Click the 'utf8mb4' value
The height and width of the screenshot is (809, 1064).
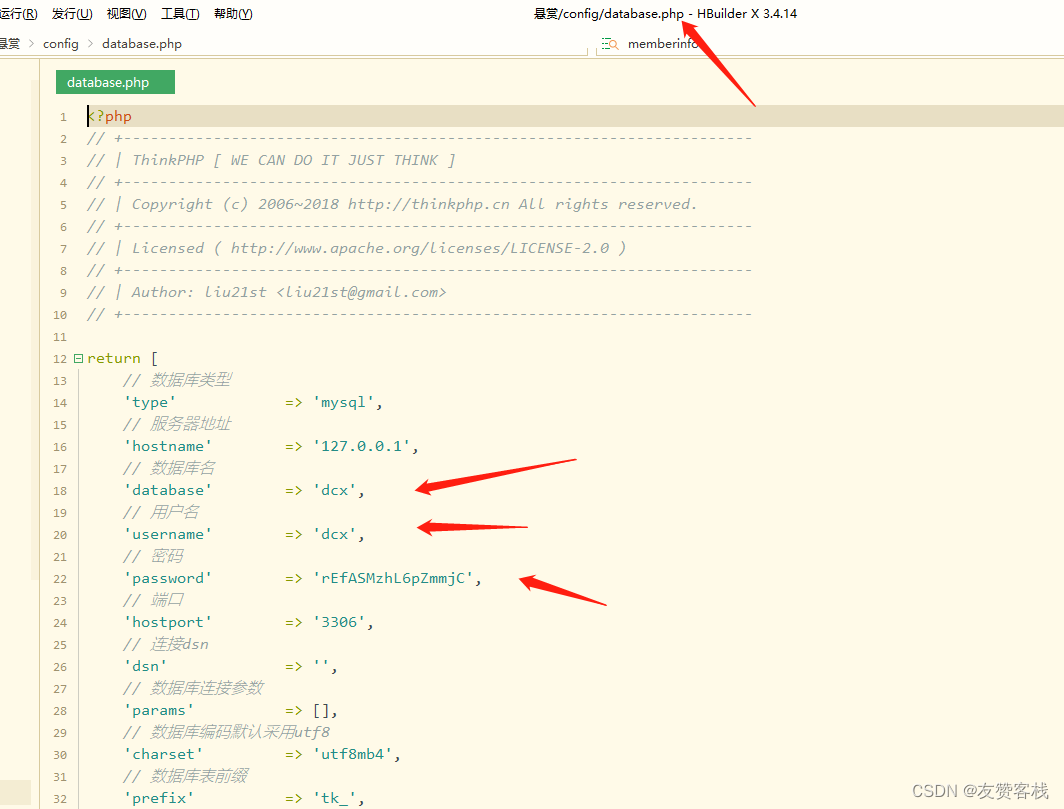click(x=353, y=755)
